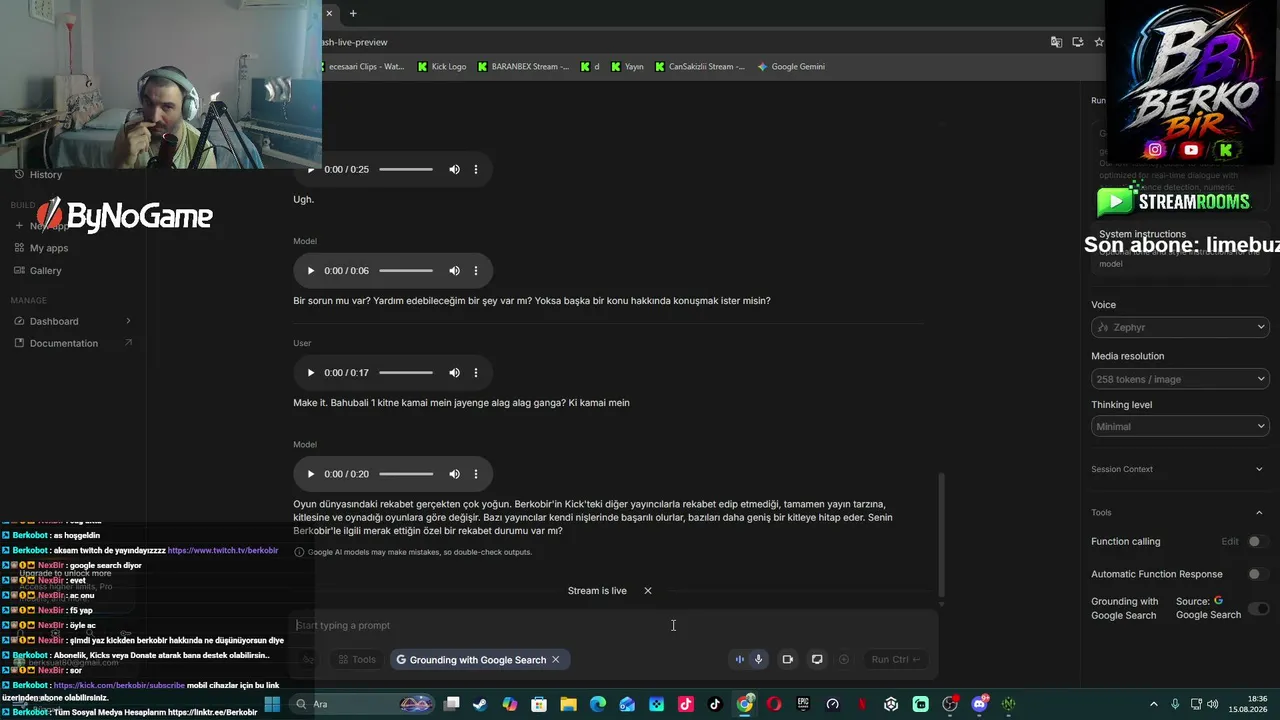Collapse the Tools section

click(1259, 513)
